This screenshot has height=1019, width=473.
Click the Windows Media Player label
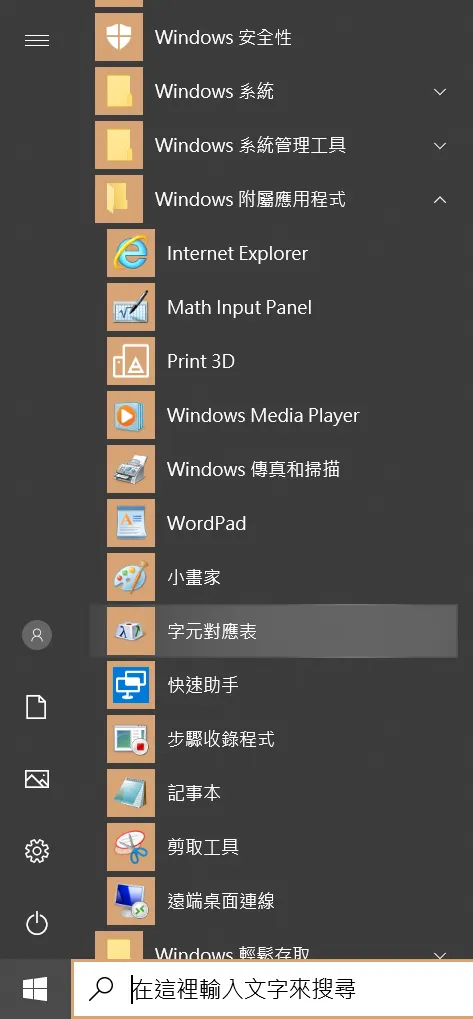coord(263,415)
